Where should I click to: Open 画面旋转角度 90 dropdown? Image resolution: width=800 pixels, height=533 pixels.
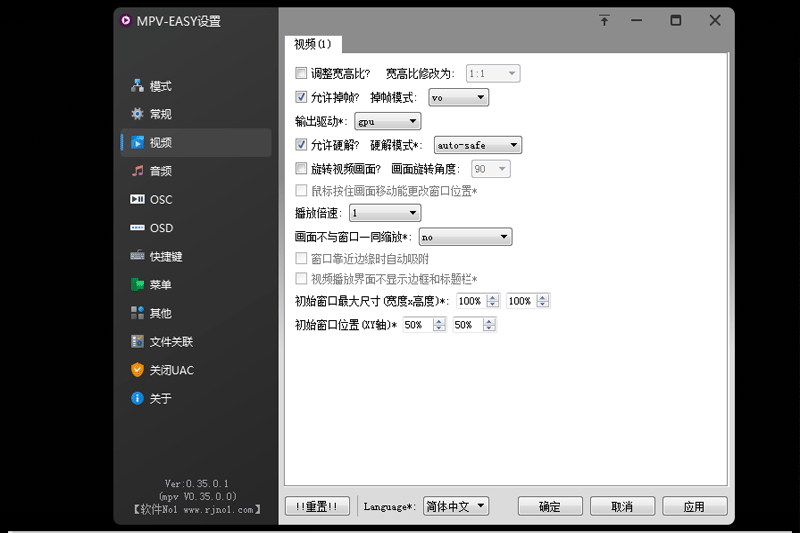click(x=491, y=169)
